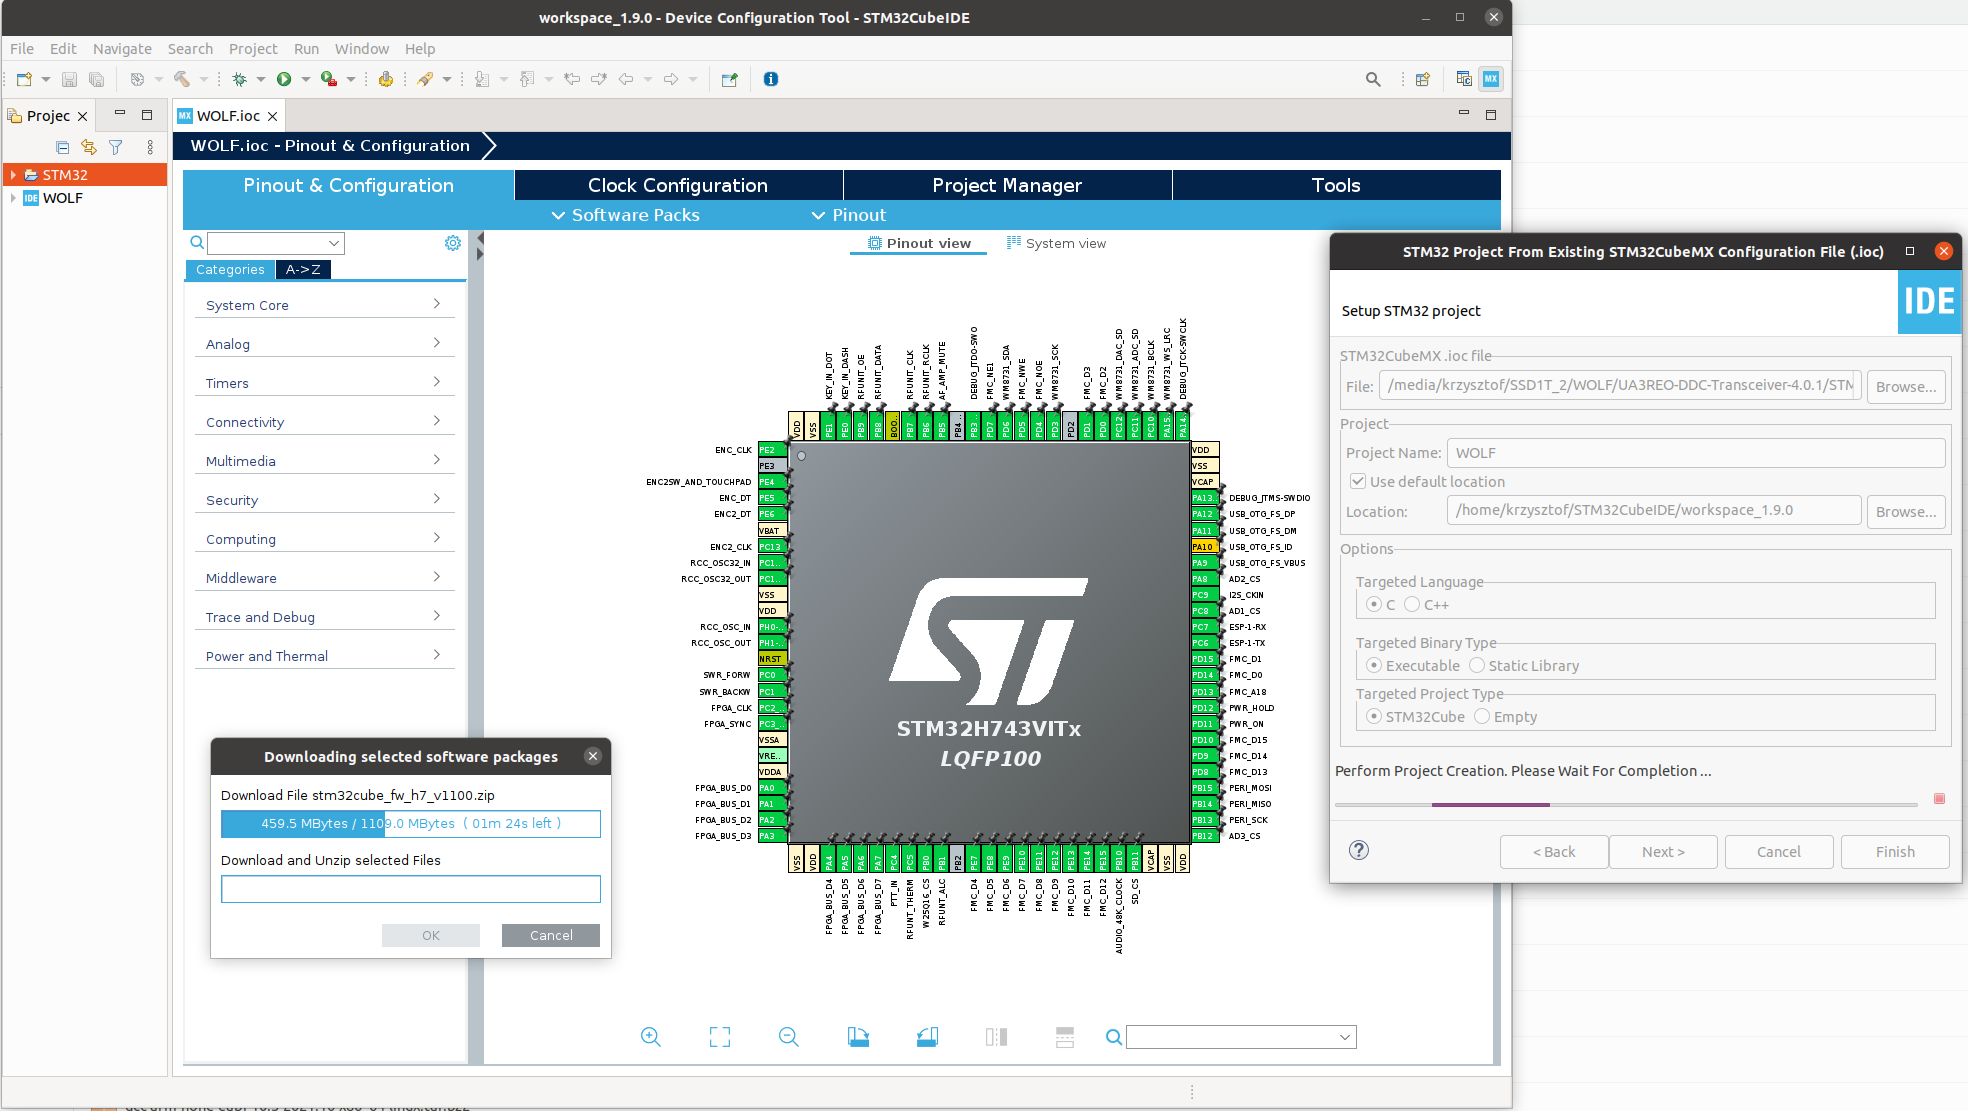Click the Debug bug toolbar icon

click(x=239, y=79)
